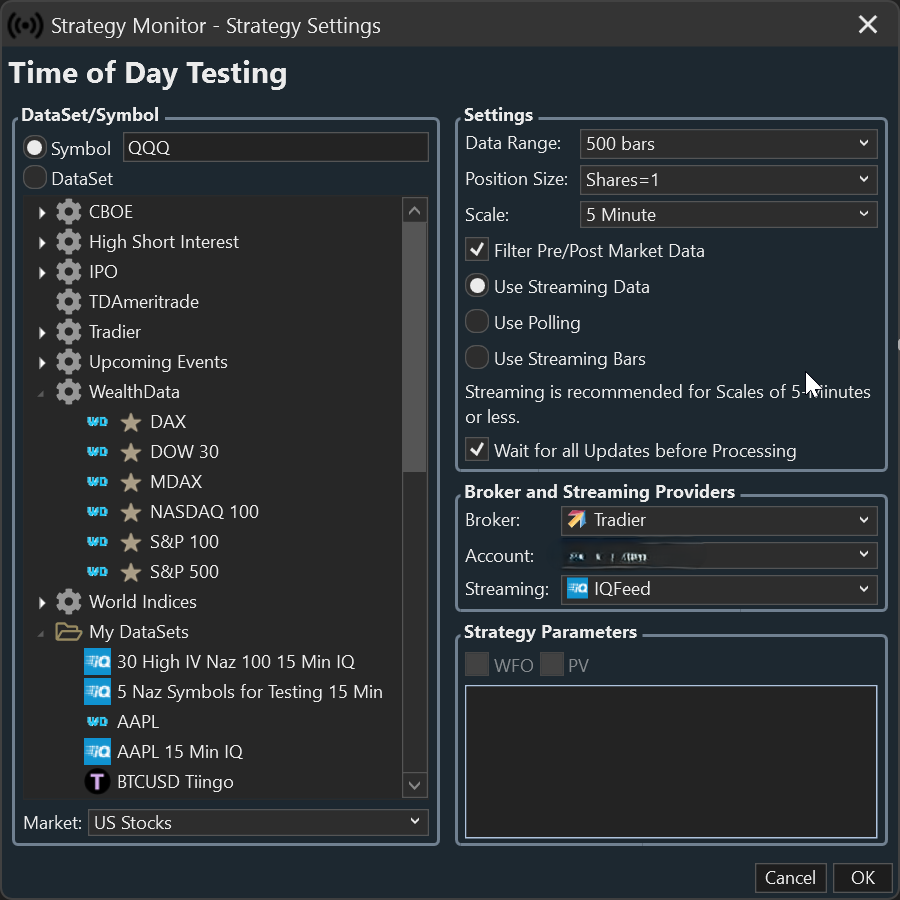Click the Strategy Parameters list box
The width and height of the screenshot is (900, 900).
[x=671, y=761]
